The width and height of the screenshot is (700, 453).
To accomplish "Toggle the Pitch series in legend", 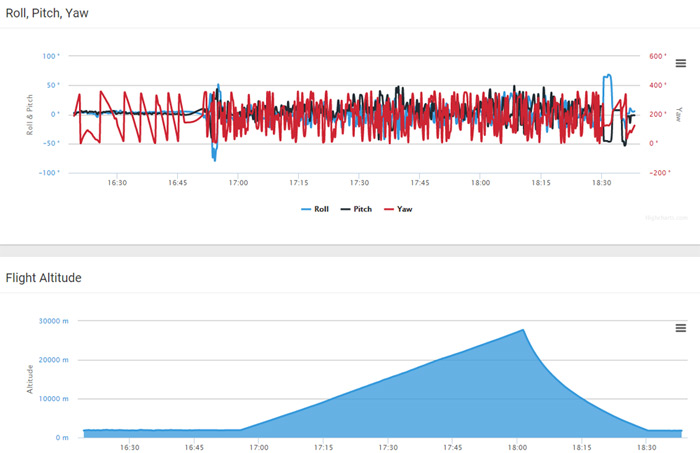I will point(356,209).
